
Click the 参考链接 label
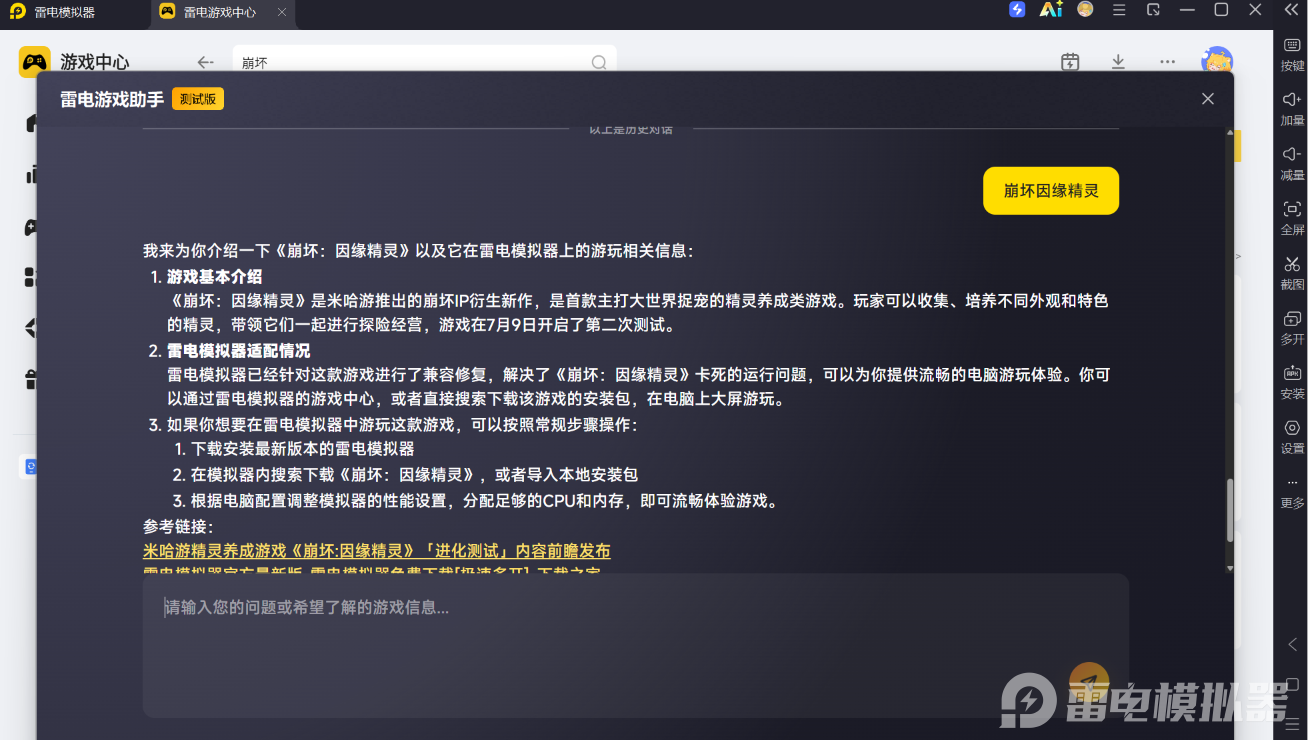[178, 526]
